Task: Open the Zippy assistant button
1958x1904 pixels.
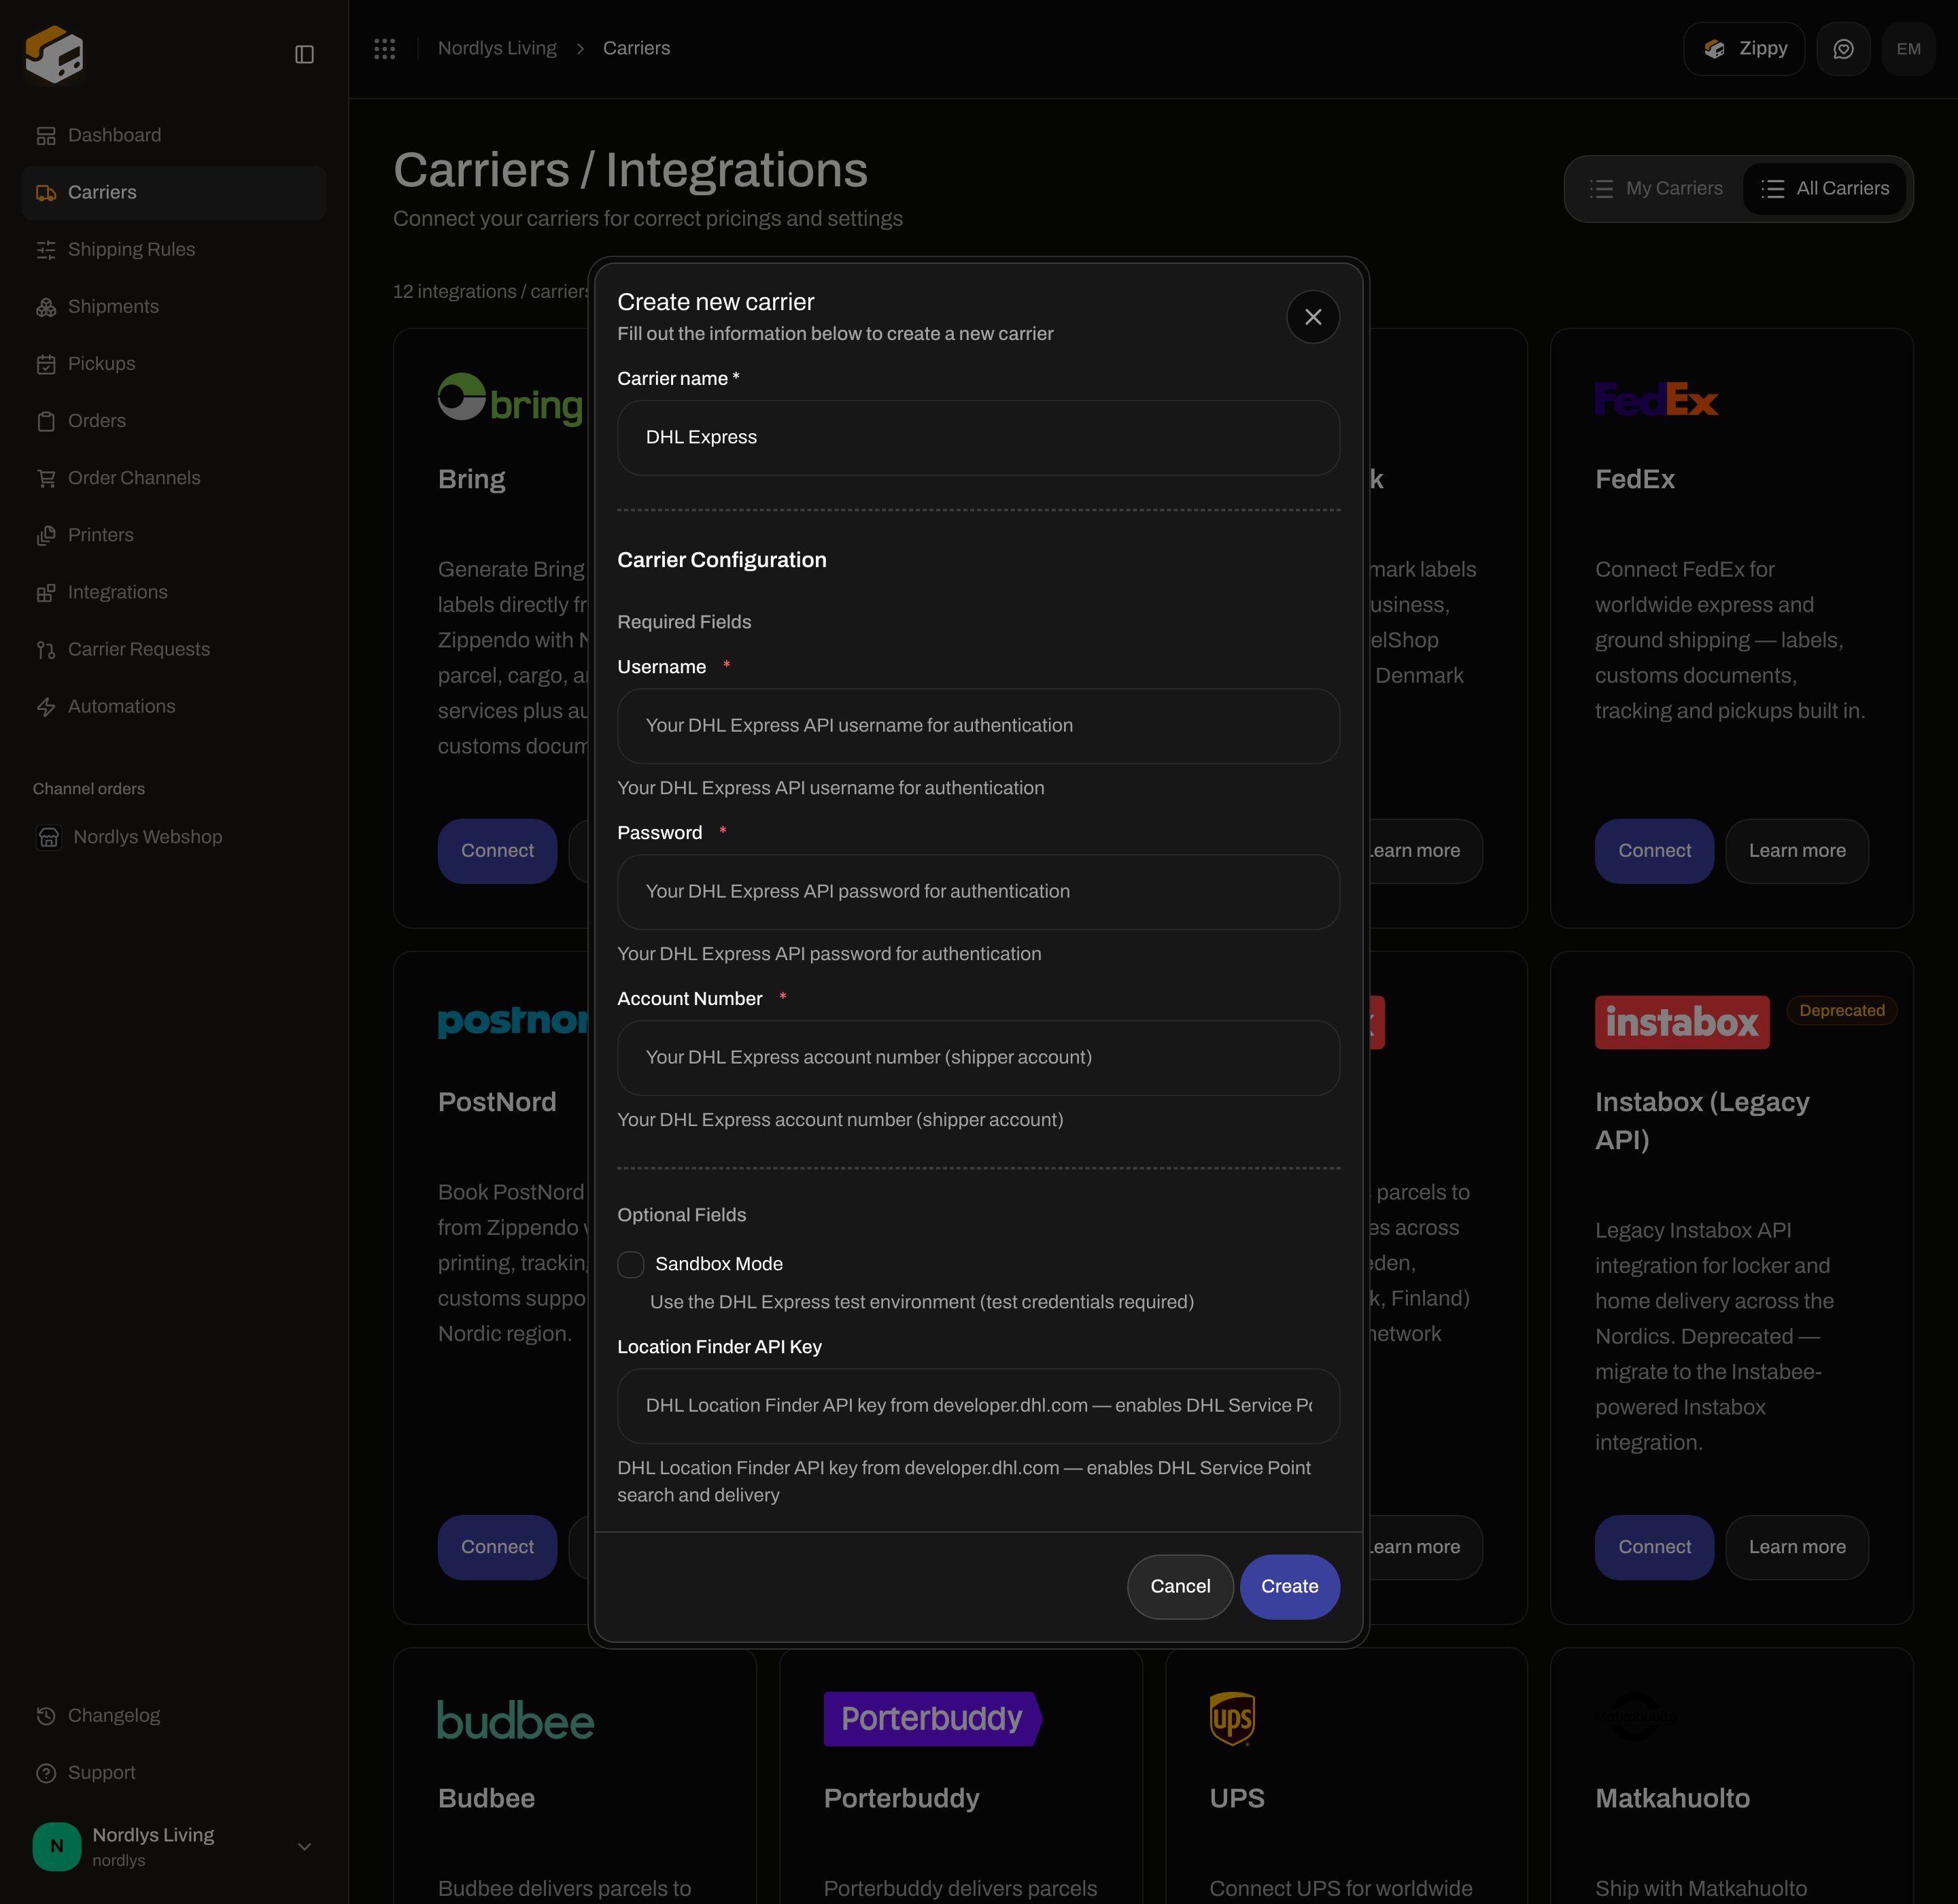Action: click(1744, 49)
